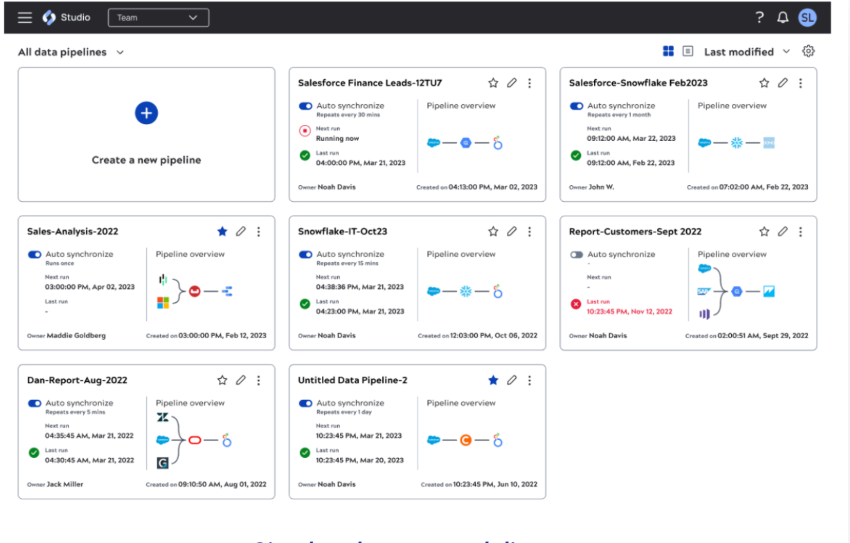Click Create a new pipeline
850x543 pixels.
(x=146, y=134)
